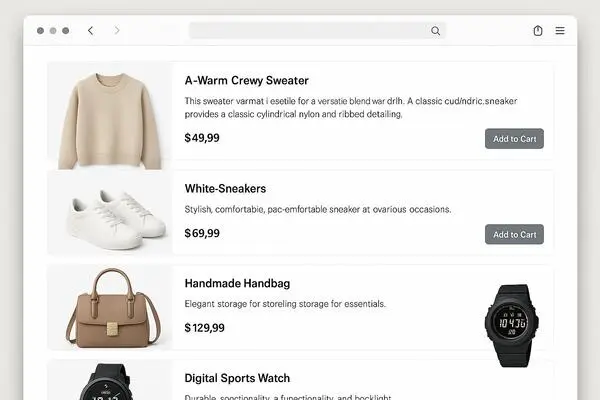Click the middle window dot
Viewport: 600px width, 400px height.
point(53,31)
